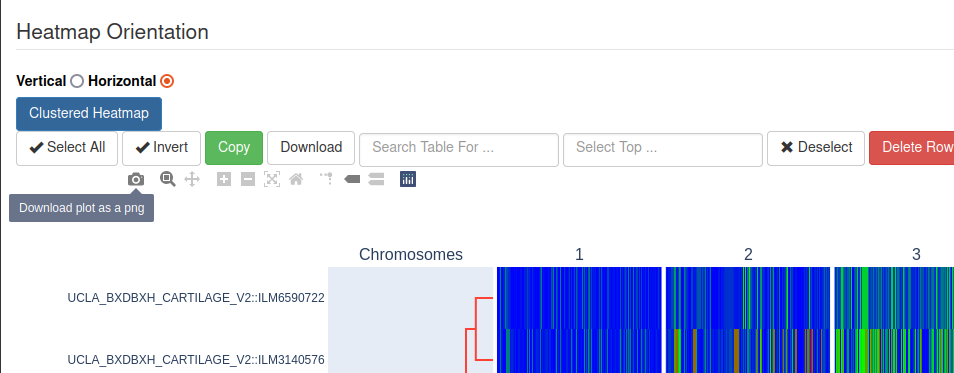This screenshot has width=954, height=373.
Task: Open the Plotly logo link icon
Action: click(408, 179)
